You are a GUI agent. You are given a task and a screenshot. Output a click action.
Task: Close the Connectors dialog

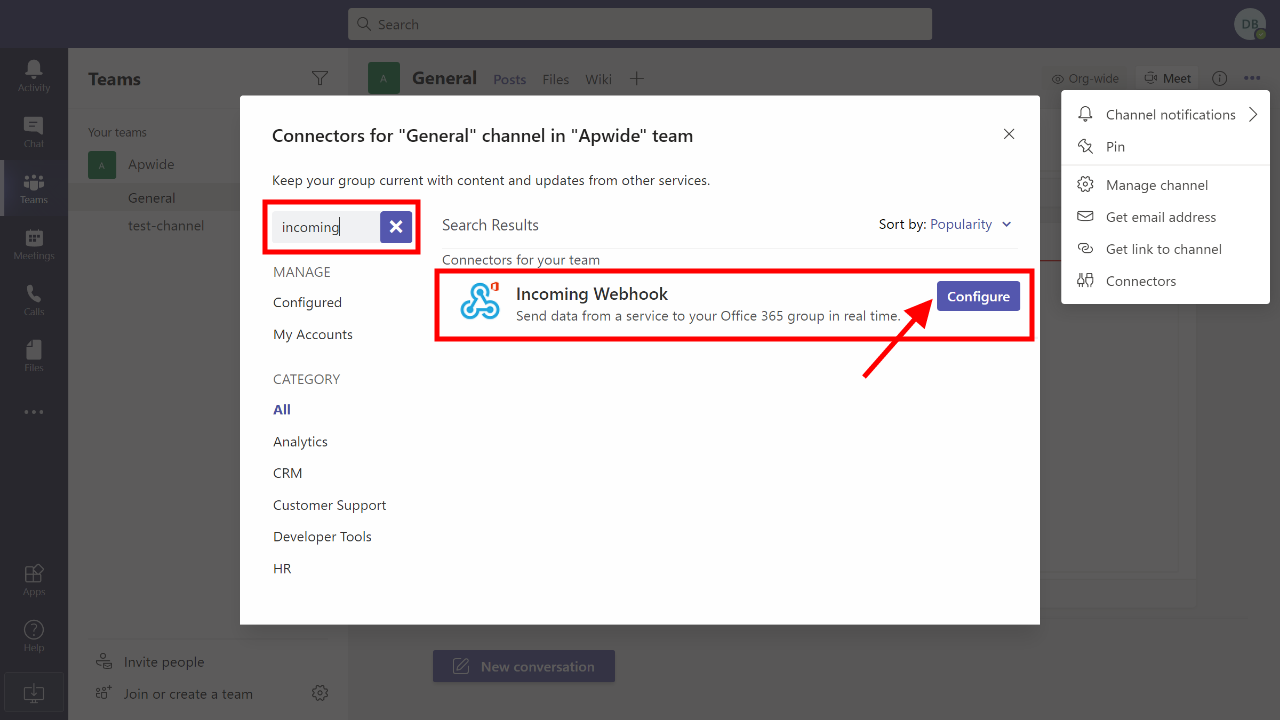tap(1009, 134)
